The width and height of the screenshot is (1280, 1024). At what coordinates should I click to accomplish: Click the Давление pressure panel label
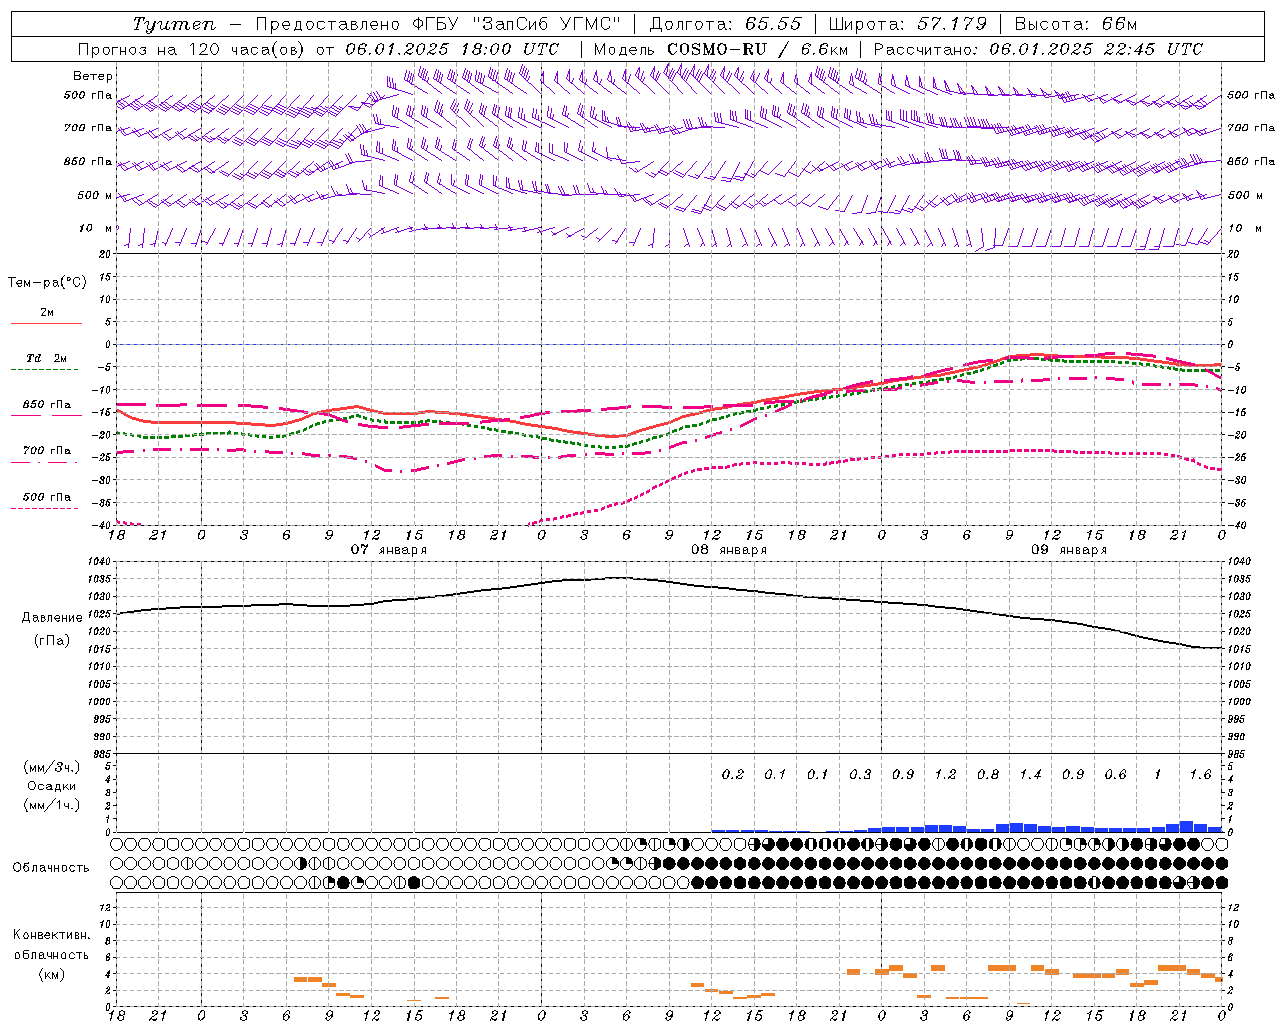tap(52, 618)
